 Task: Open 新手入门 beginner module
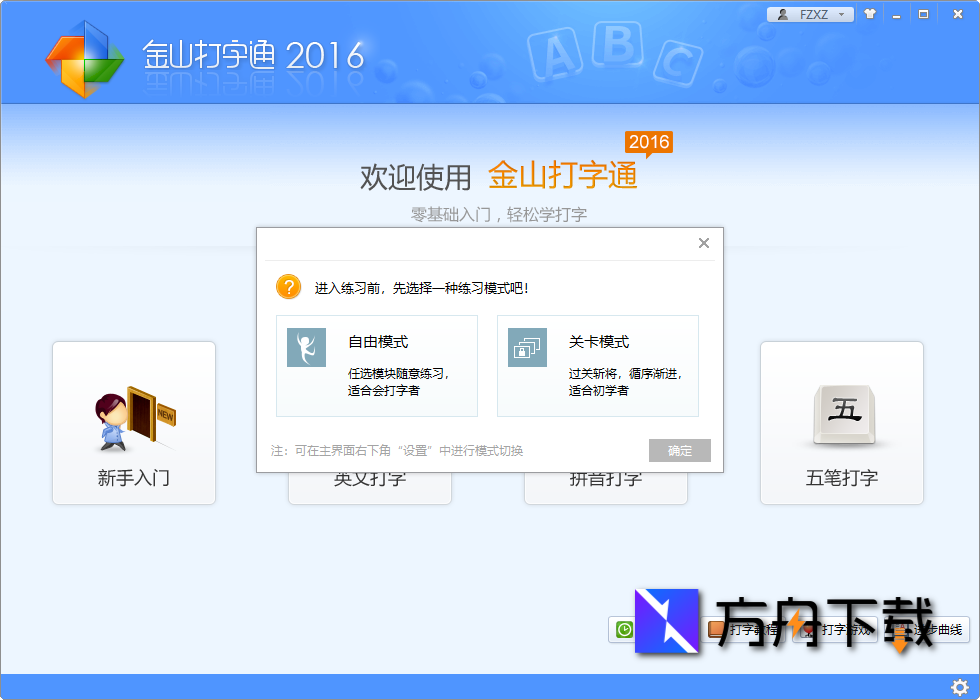point(133,422)
